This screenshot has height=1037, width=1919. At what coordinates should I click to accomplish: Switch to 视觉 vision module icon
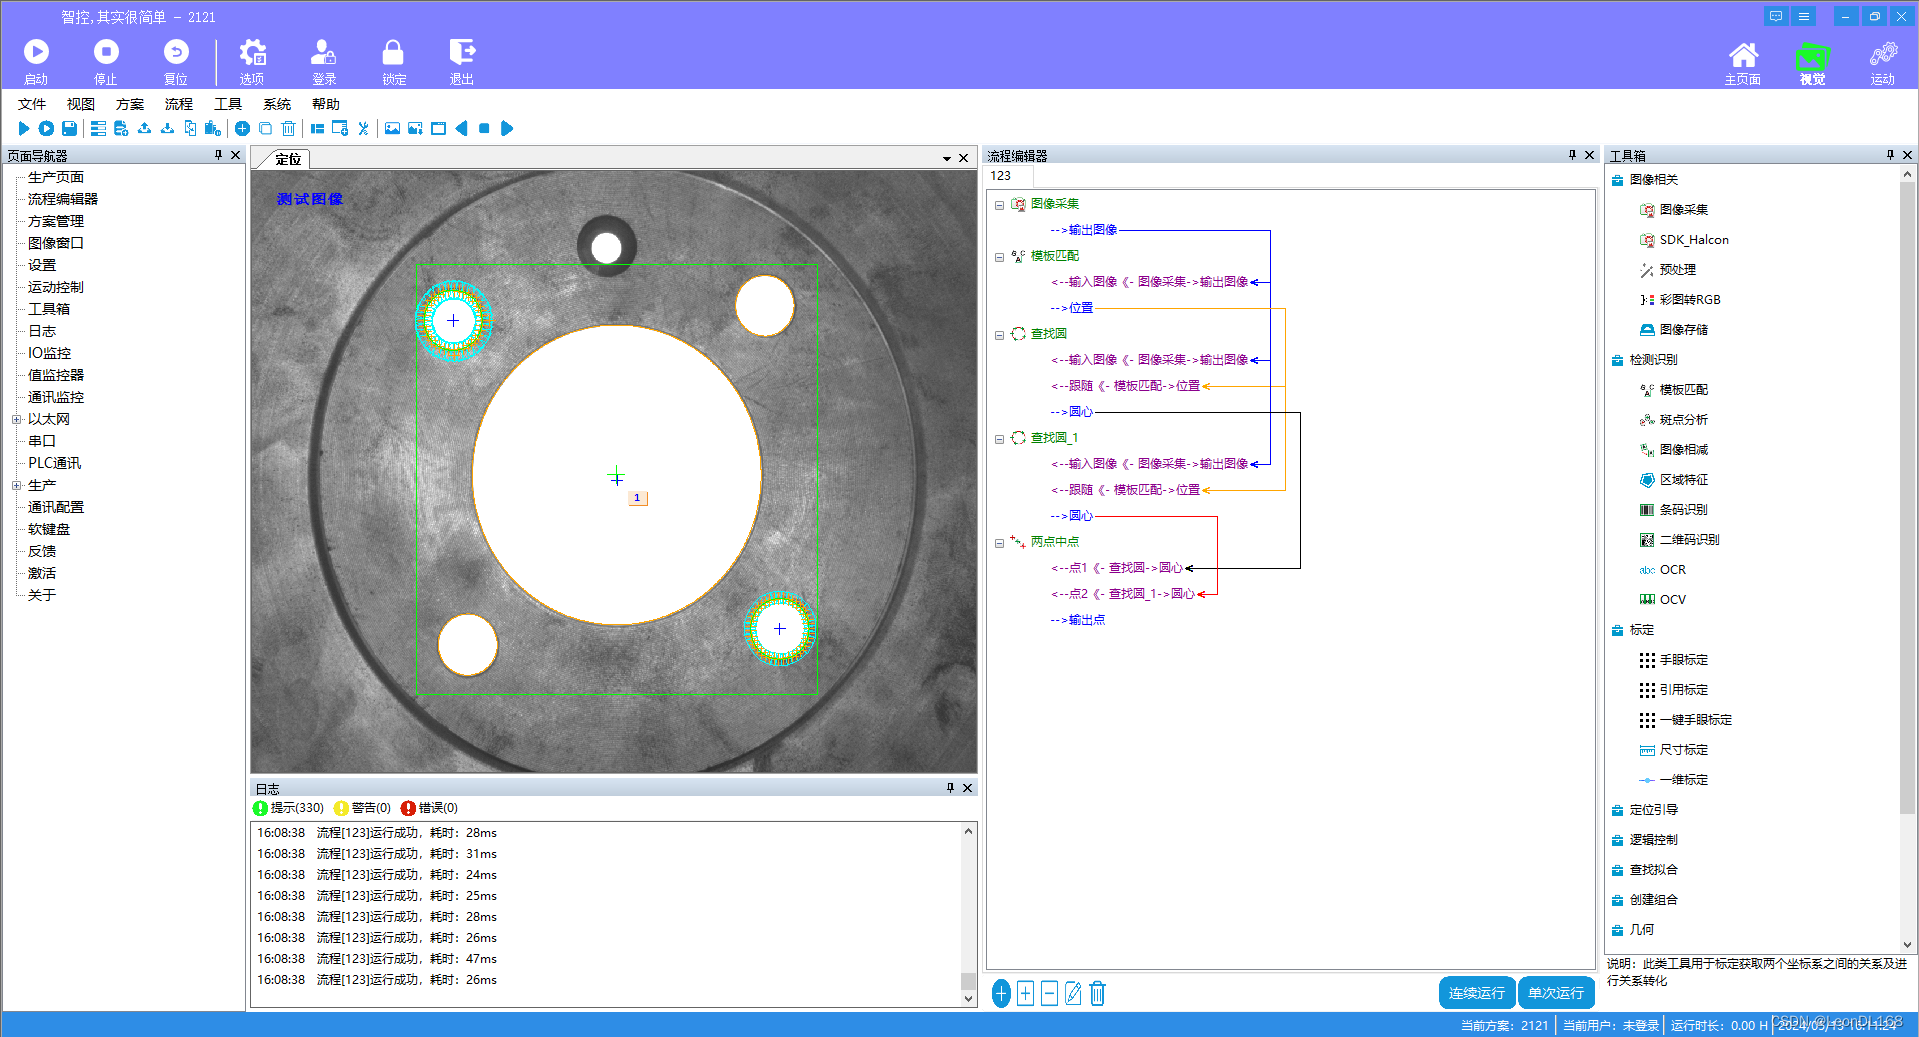click(1812, 63)
